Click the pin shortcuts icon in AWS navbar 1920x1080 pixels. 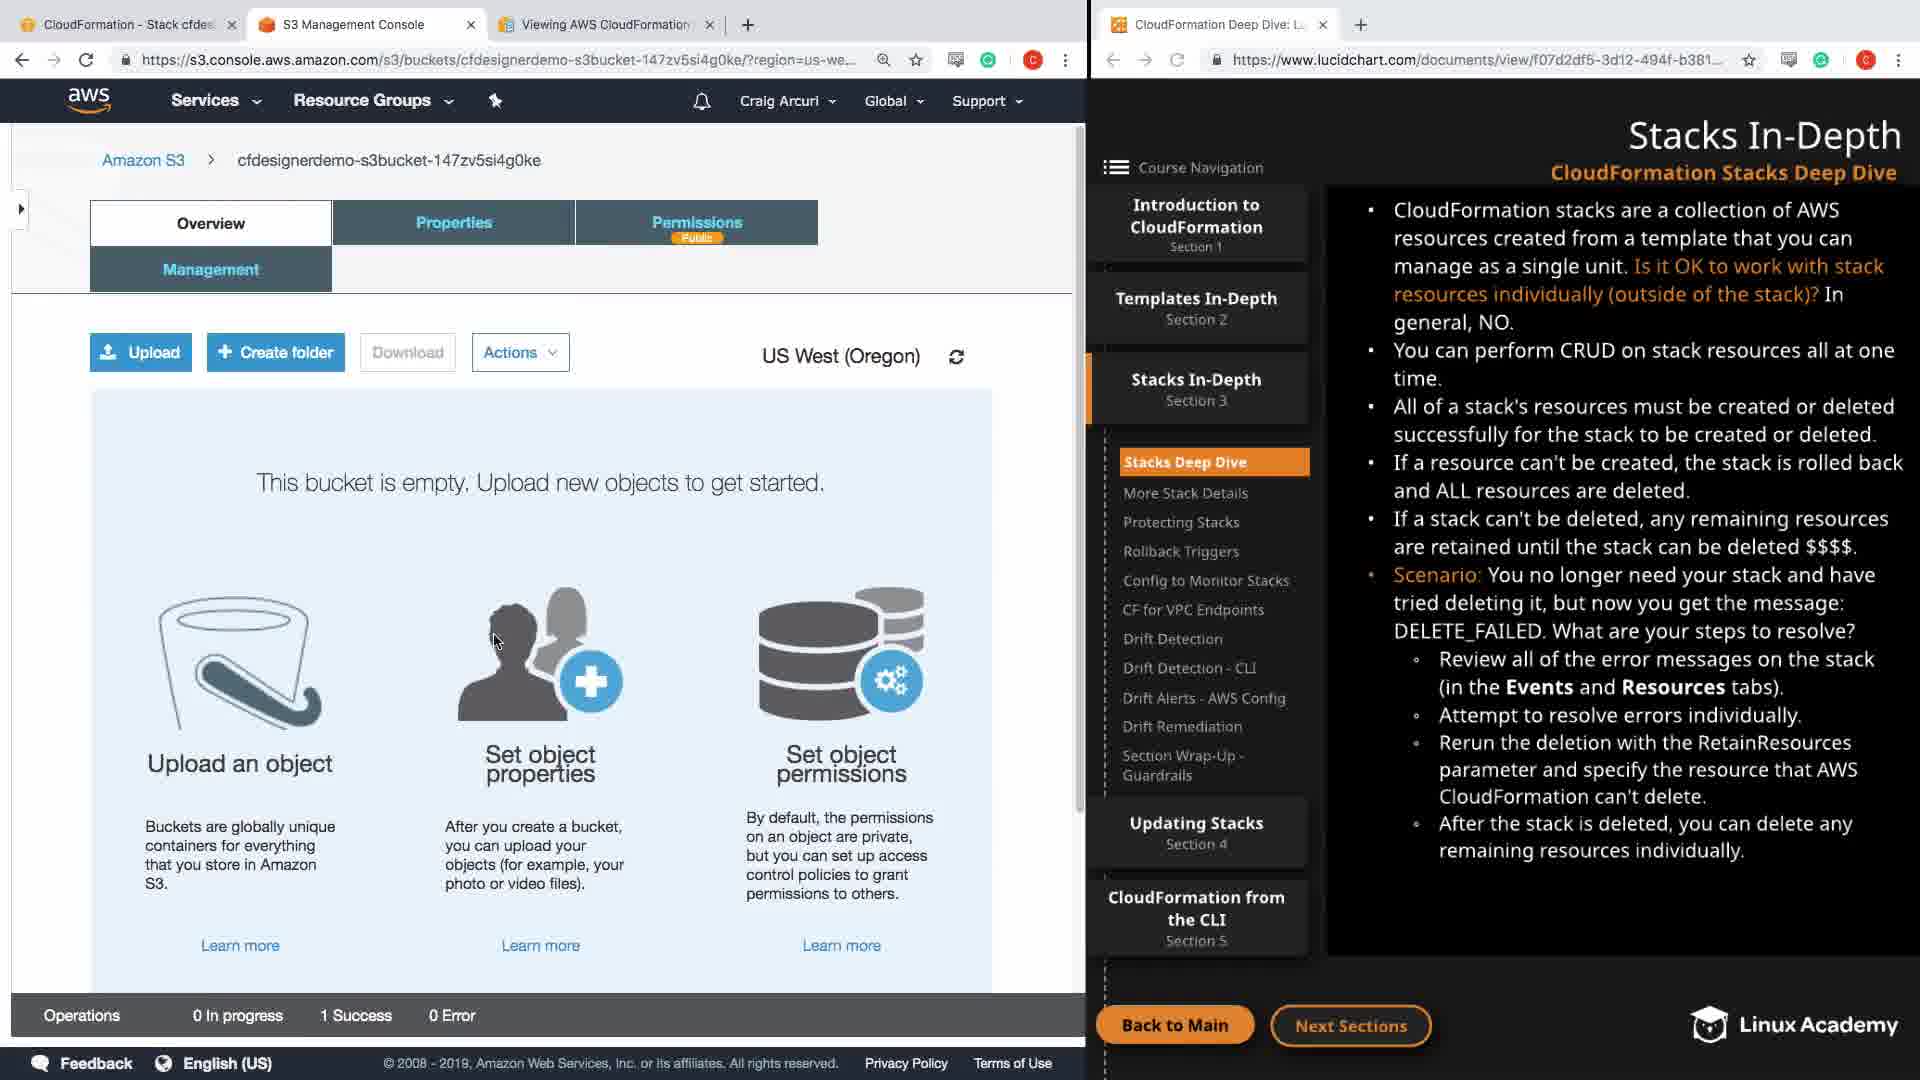pyautogui.click(x=495, y=100)
